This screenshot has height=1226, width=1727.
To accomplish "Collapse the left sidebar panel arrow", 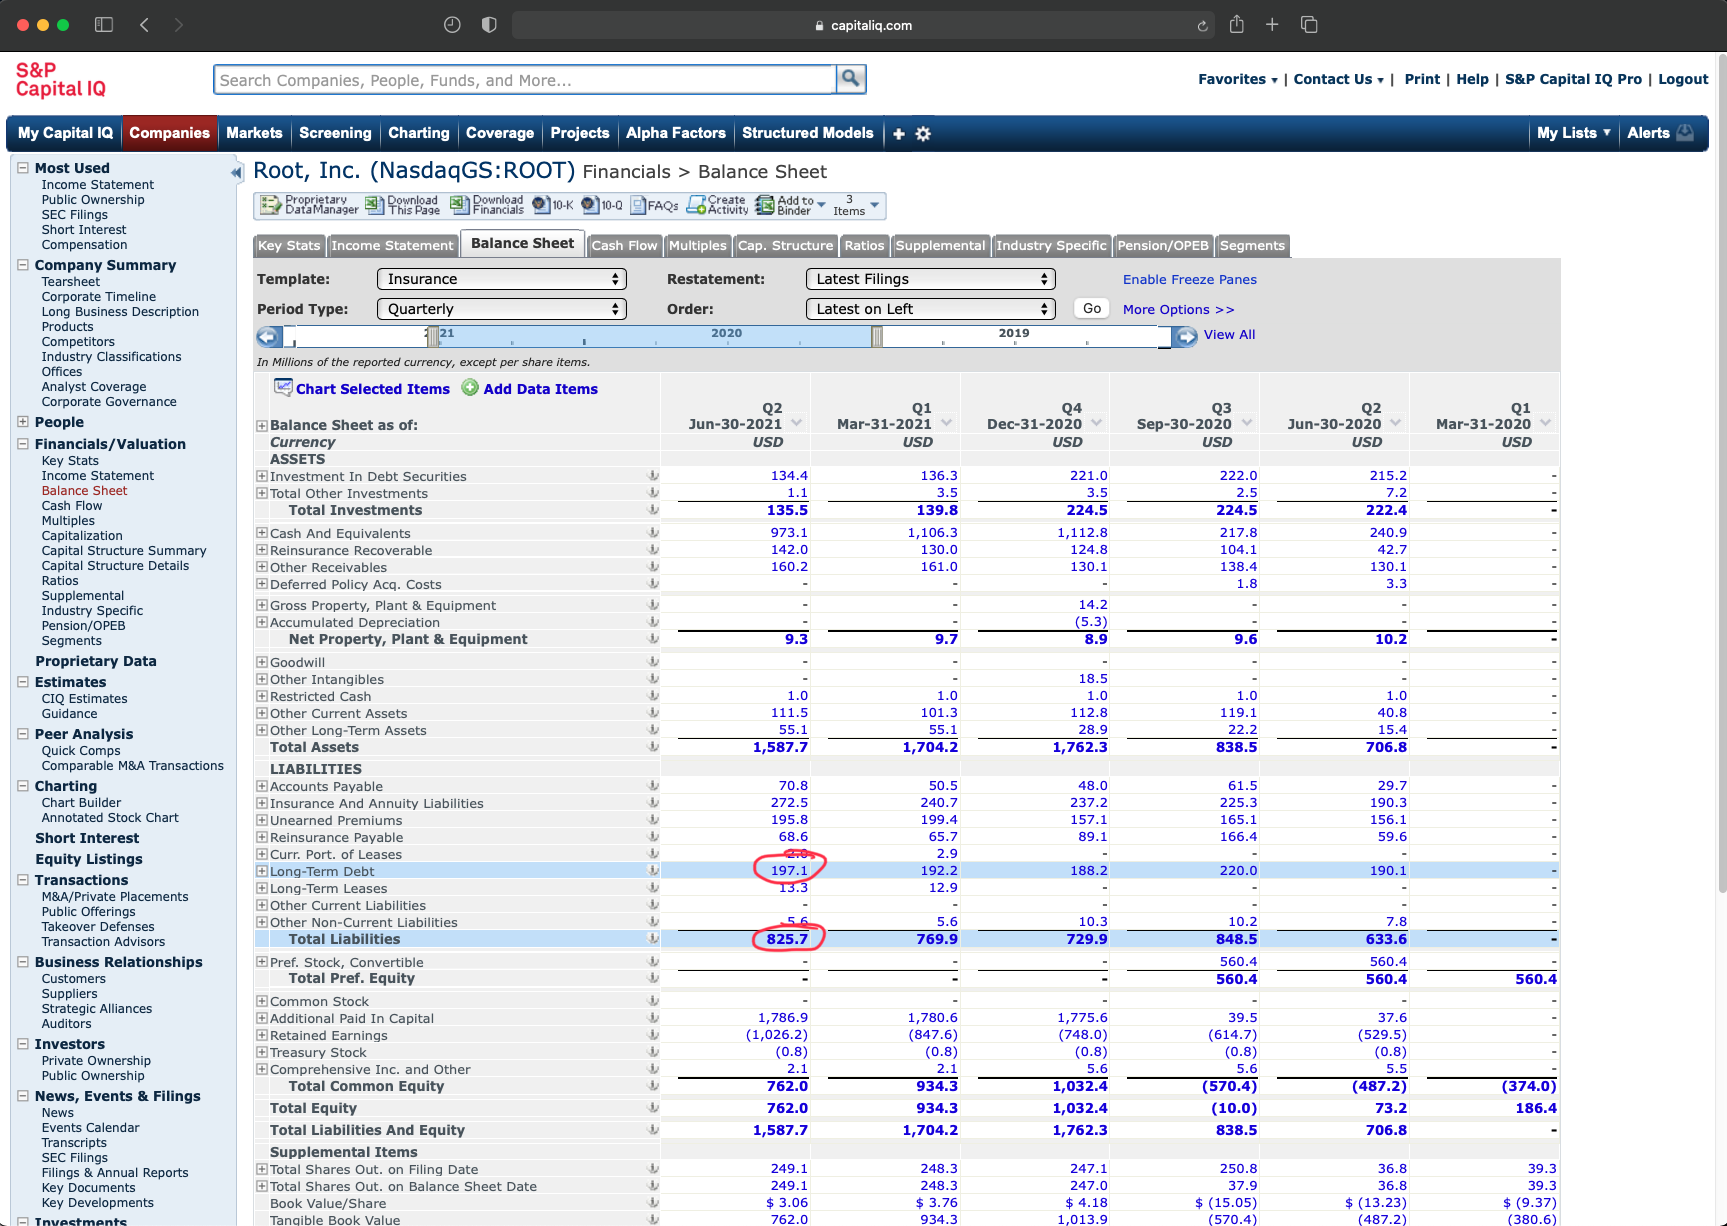I will click(237, 172).
